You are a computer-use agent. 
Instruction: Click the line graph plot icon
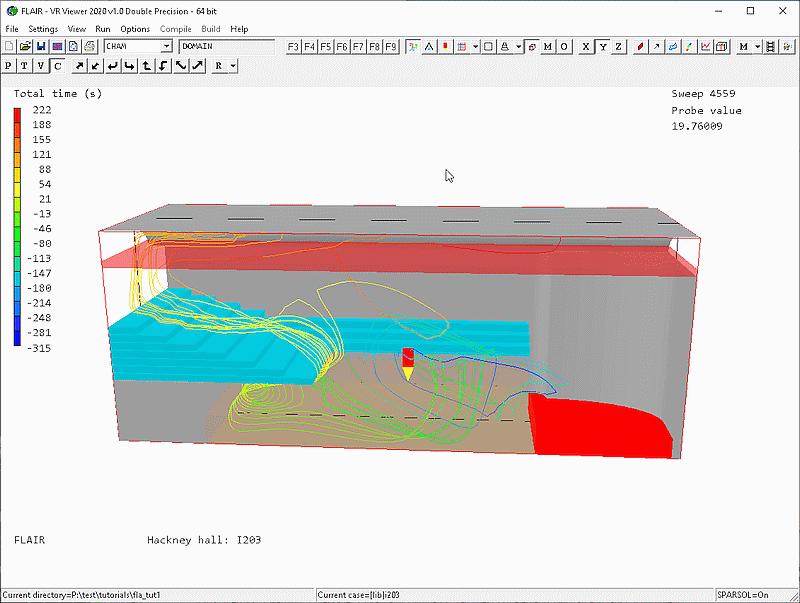pyautogui.click(x=706, y=46)
